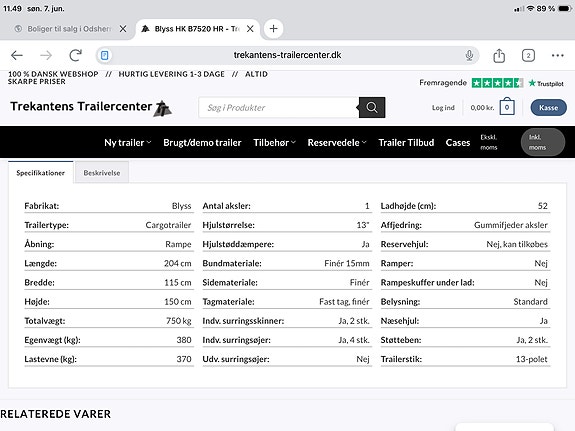Go back with the browser back arrow
Screen dimensions: 575x431
(x=17, y=55)
